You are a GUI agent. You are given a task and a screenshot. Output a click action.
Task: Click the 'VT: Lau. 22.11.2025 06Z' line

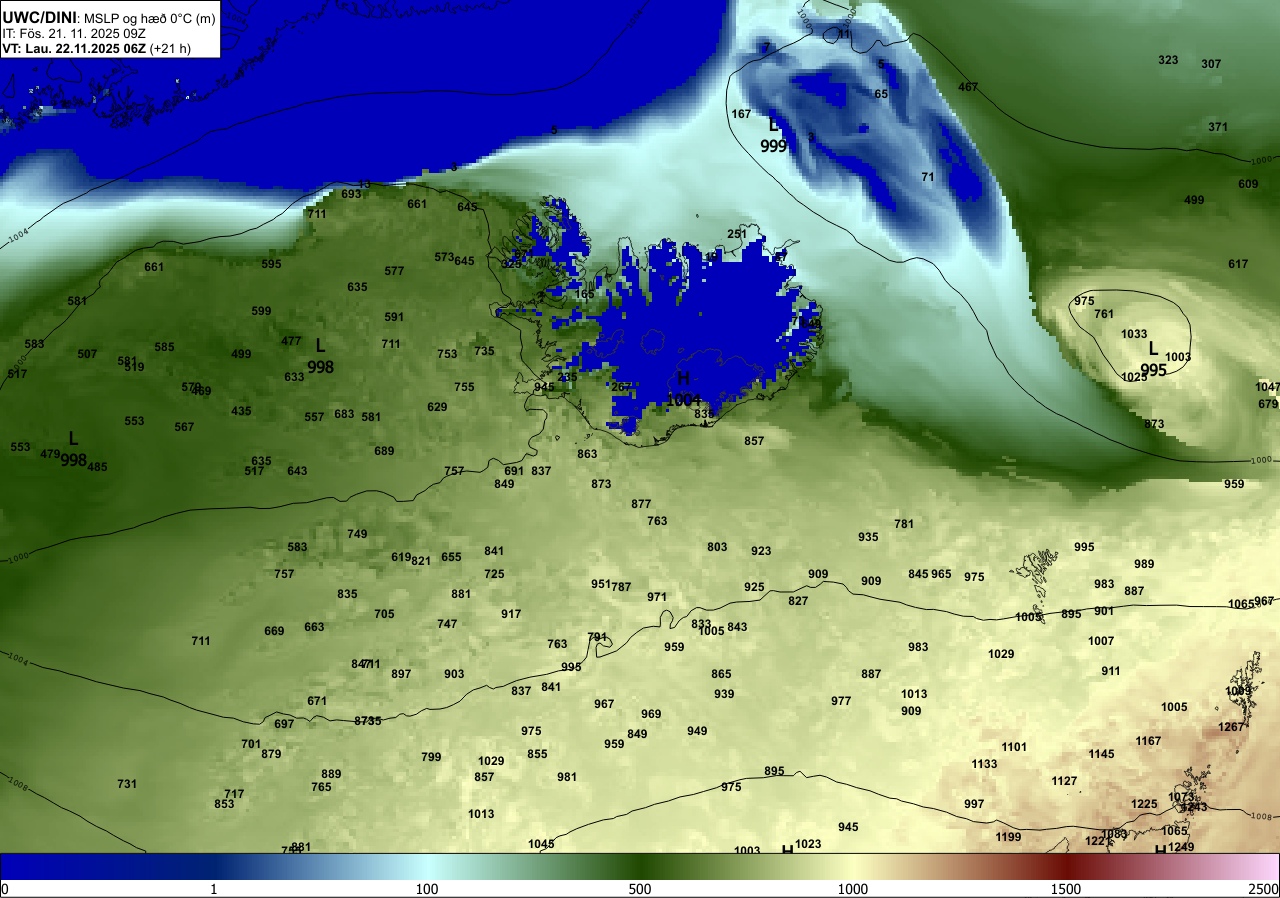click(x=74, y=48)
